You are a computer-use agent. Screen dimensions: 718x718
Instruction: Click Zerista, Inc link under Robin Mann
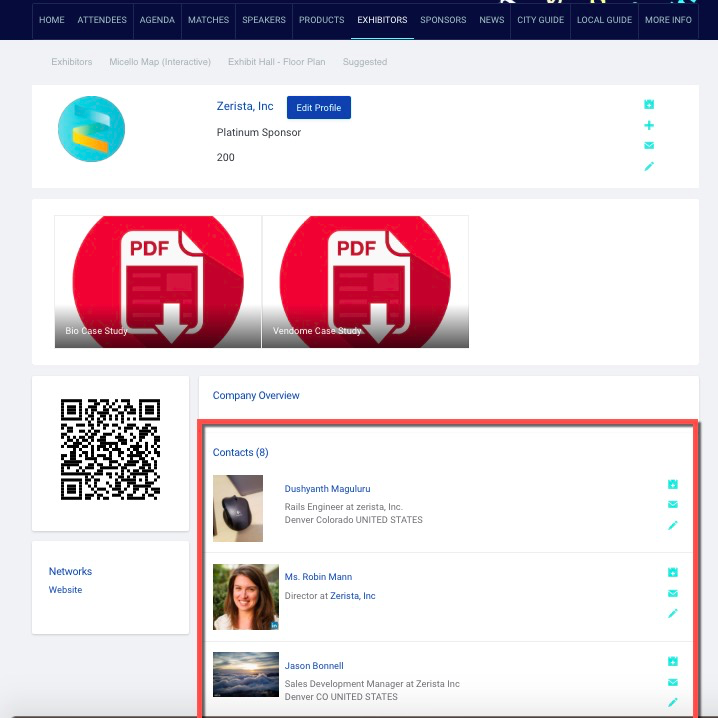(x=353, y=596)
